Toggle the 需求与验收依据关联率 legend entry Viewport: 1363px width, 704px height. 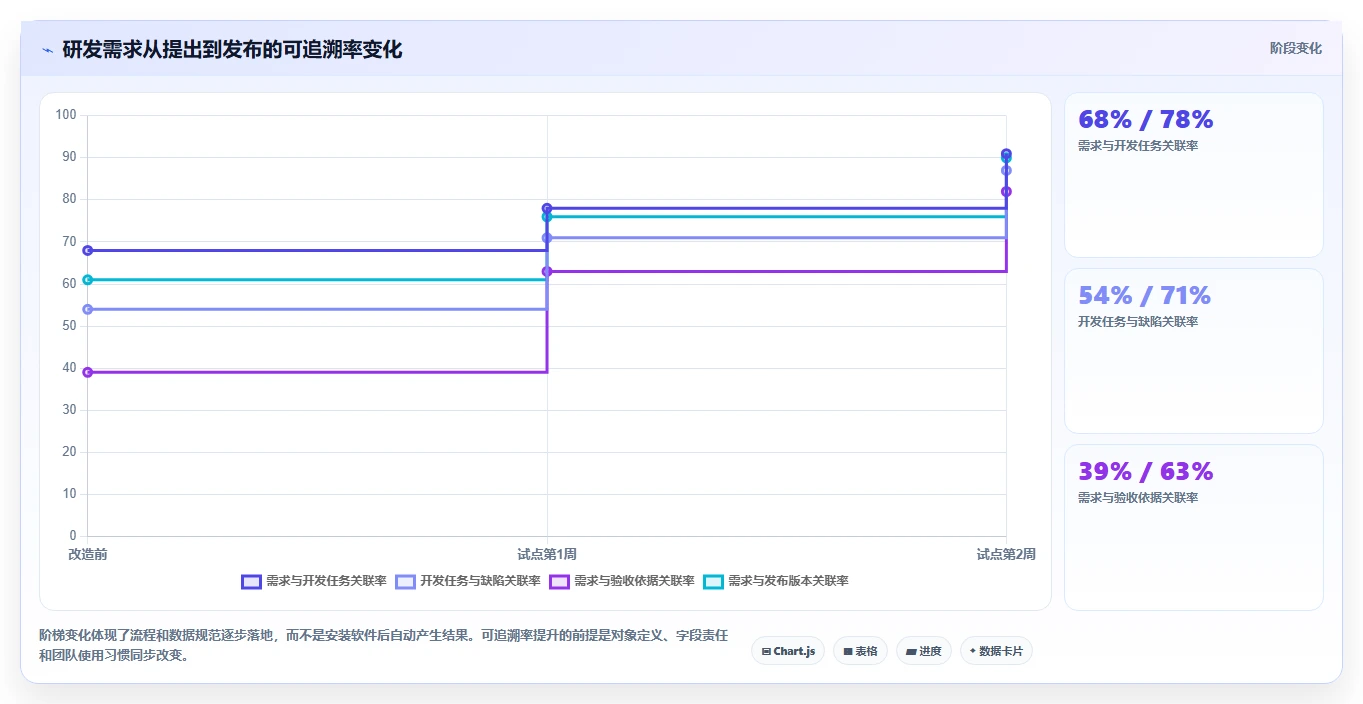622,581
